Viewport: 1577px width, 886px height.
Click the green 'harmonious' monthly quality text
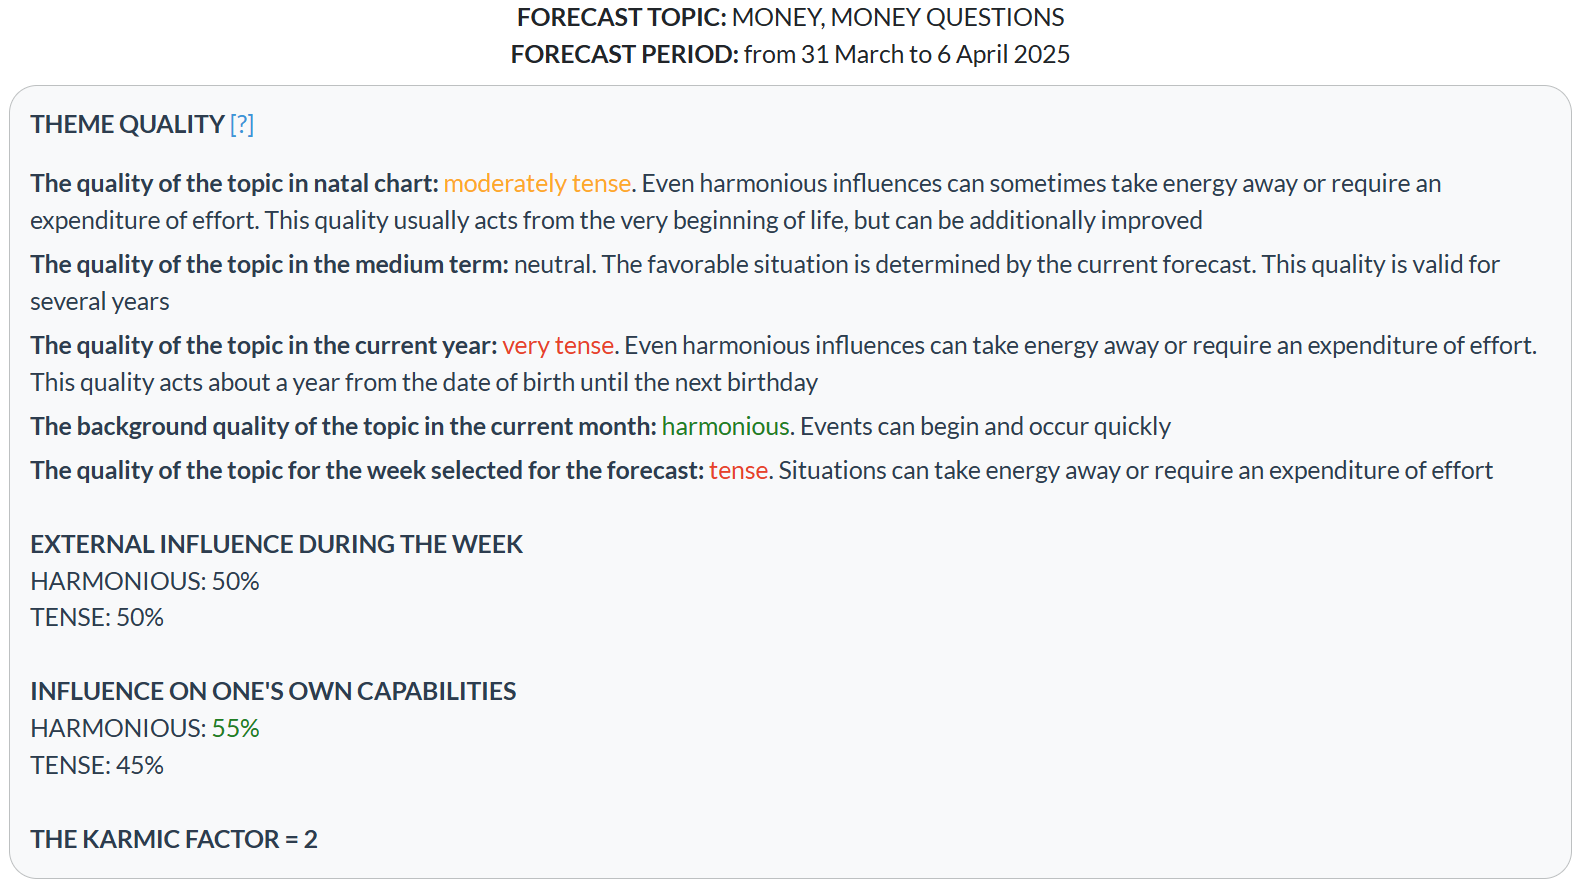pos(726,427)
